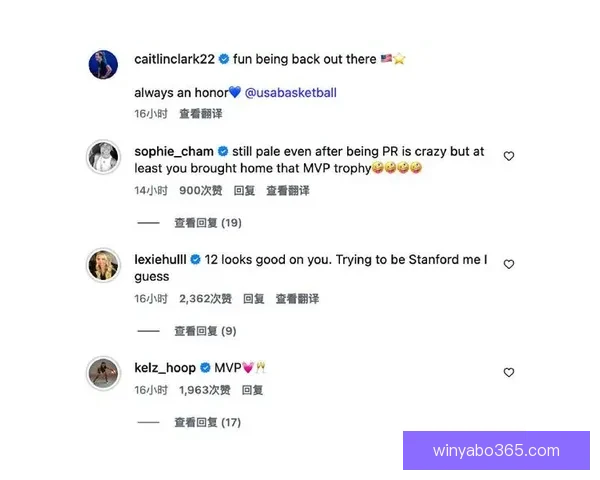The image size is (600, 480).
Task: Click the verified badge next to lexiehull
Action: click(x=196, y=260)
